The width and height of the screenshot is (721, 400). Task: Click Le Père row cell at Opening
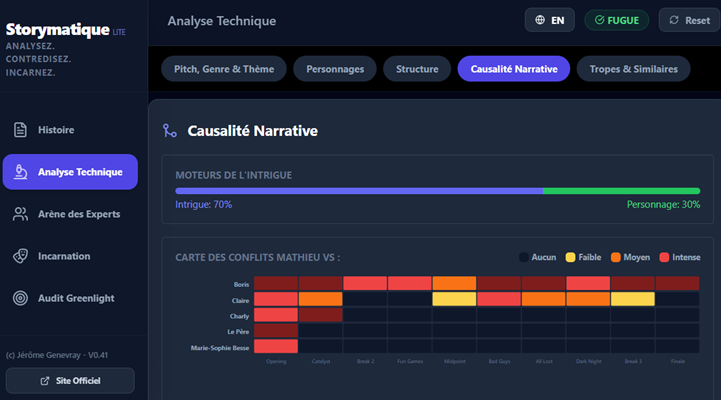[x=276, y=331]
